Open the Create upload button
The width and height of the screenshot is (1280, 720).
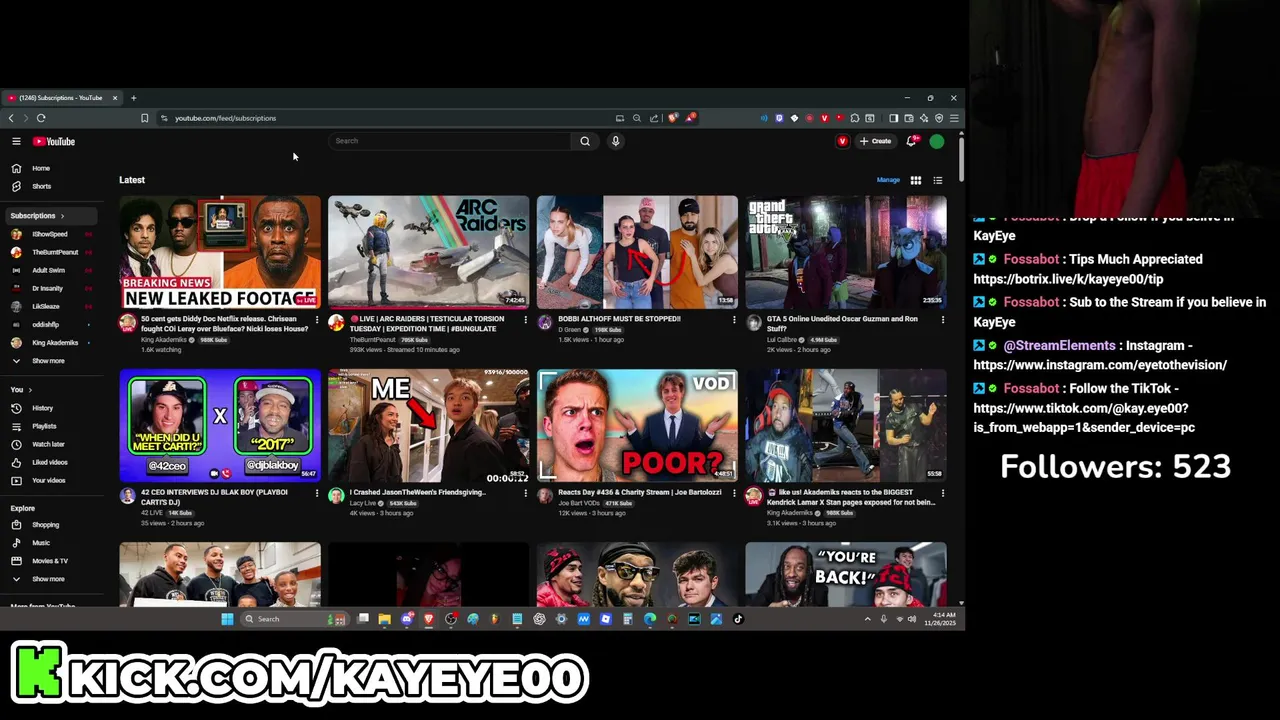click(875, 141)
